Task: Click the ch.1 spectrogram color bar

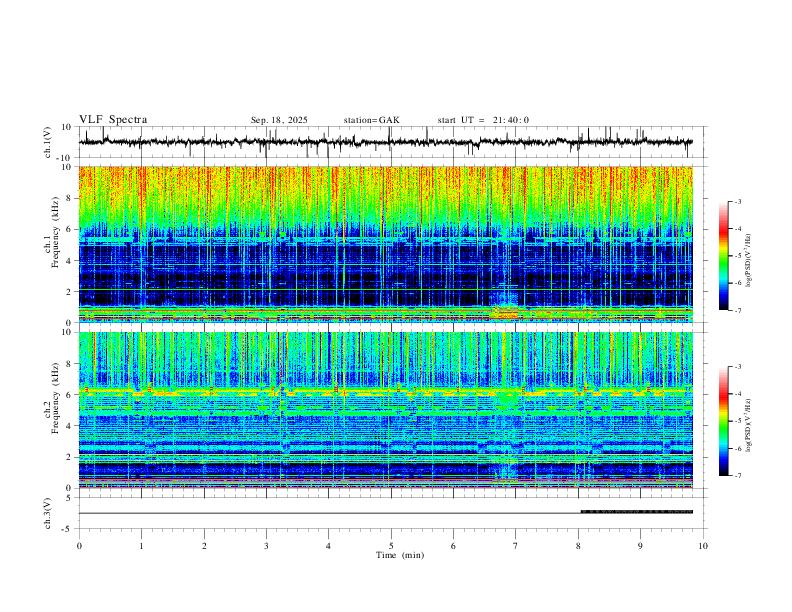Action: click(x=723, y=256)
